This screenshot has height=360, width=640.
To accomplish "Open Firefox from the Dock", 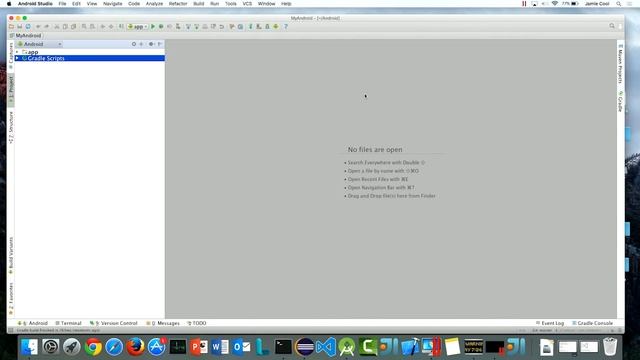I will [136, 347].
